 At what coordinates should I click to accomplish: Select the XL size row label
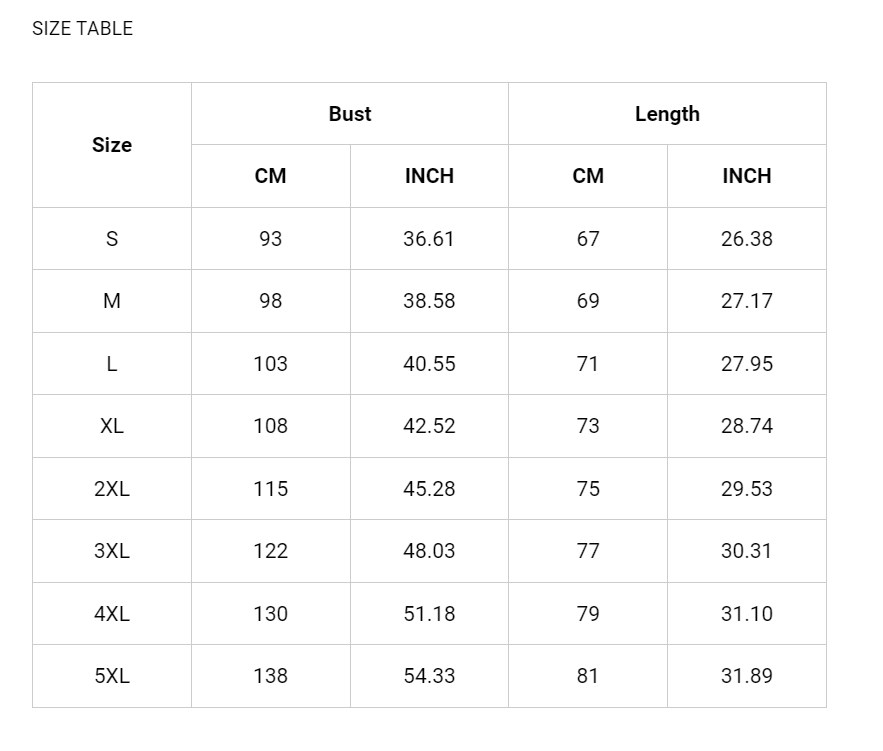coord(112,426)
